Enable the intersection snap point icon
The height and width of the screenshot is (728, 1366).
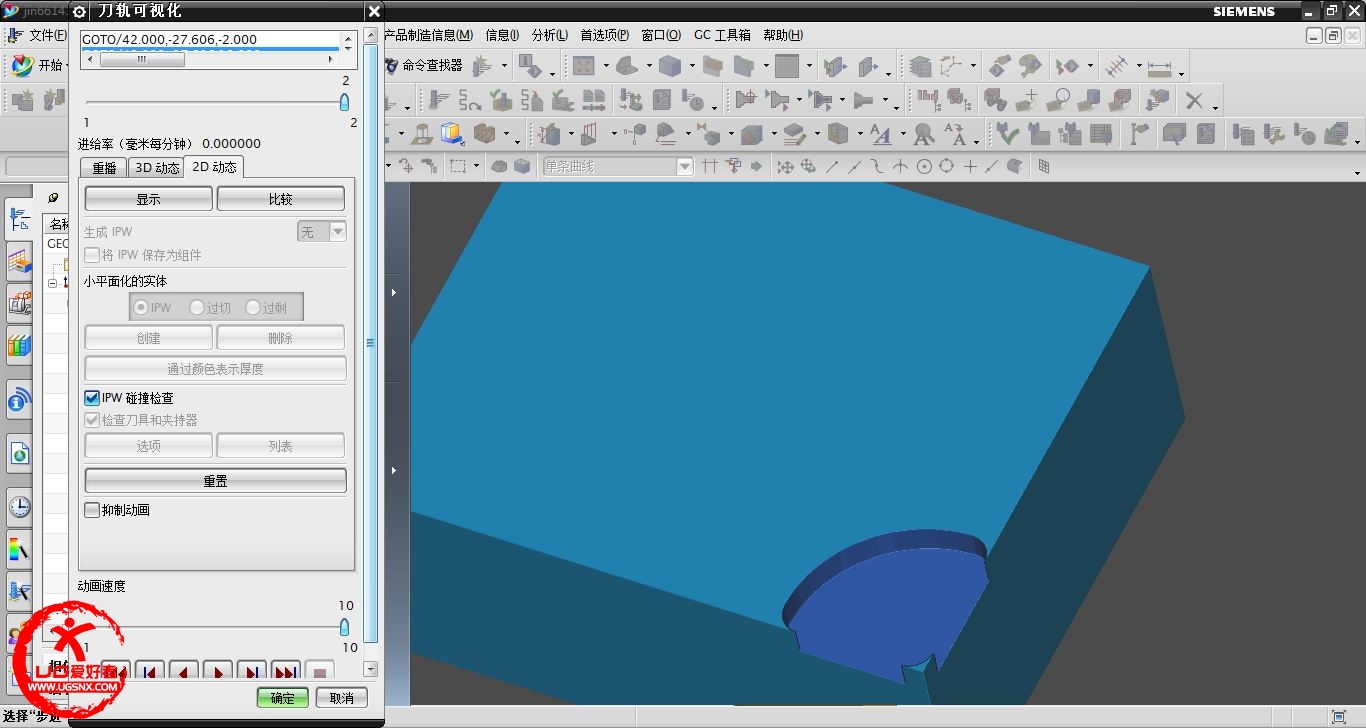pyautogui.click(x=900, y=166)
